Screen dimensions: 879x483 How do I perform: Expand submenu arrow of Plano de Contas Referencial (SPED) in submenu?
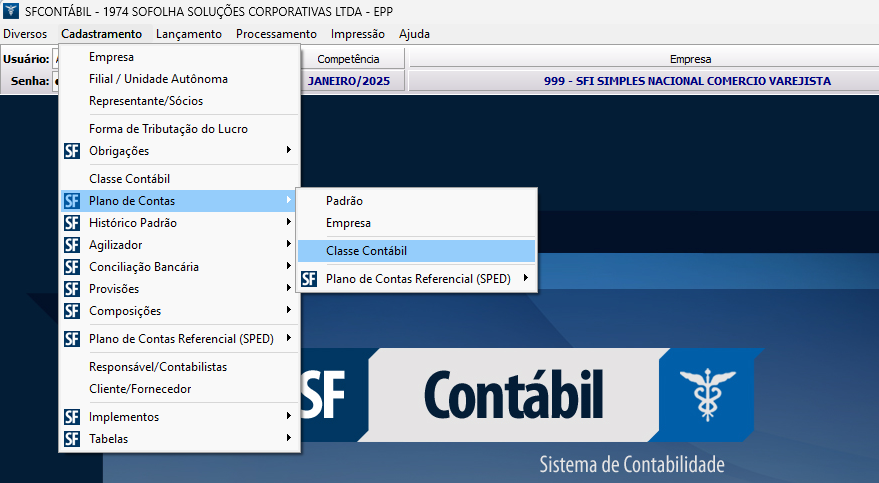[x=526, y=279]
